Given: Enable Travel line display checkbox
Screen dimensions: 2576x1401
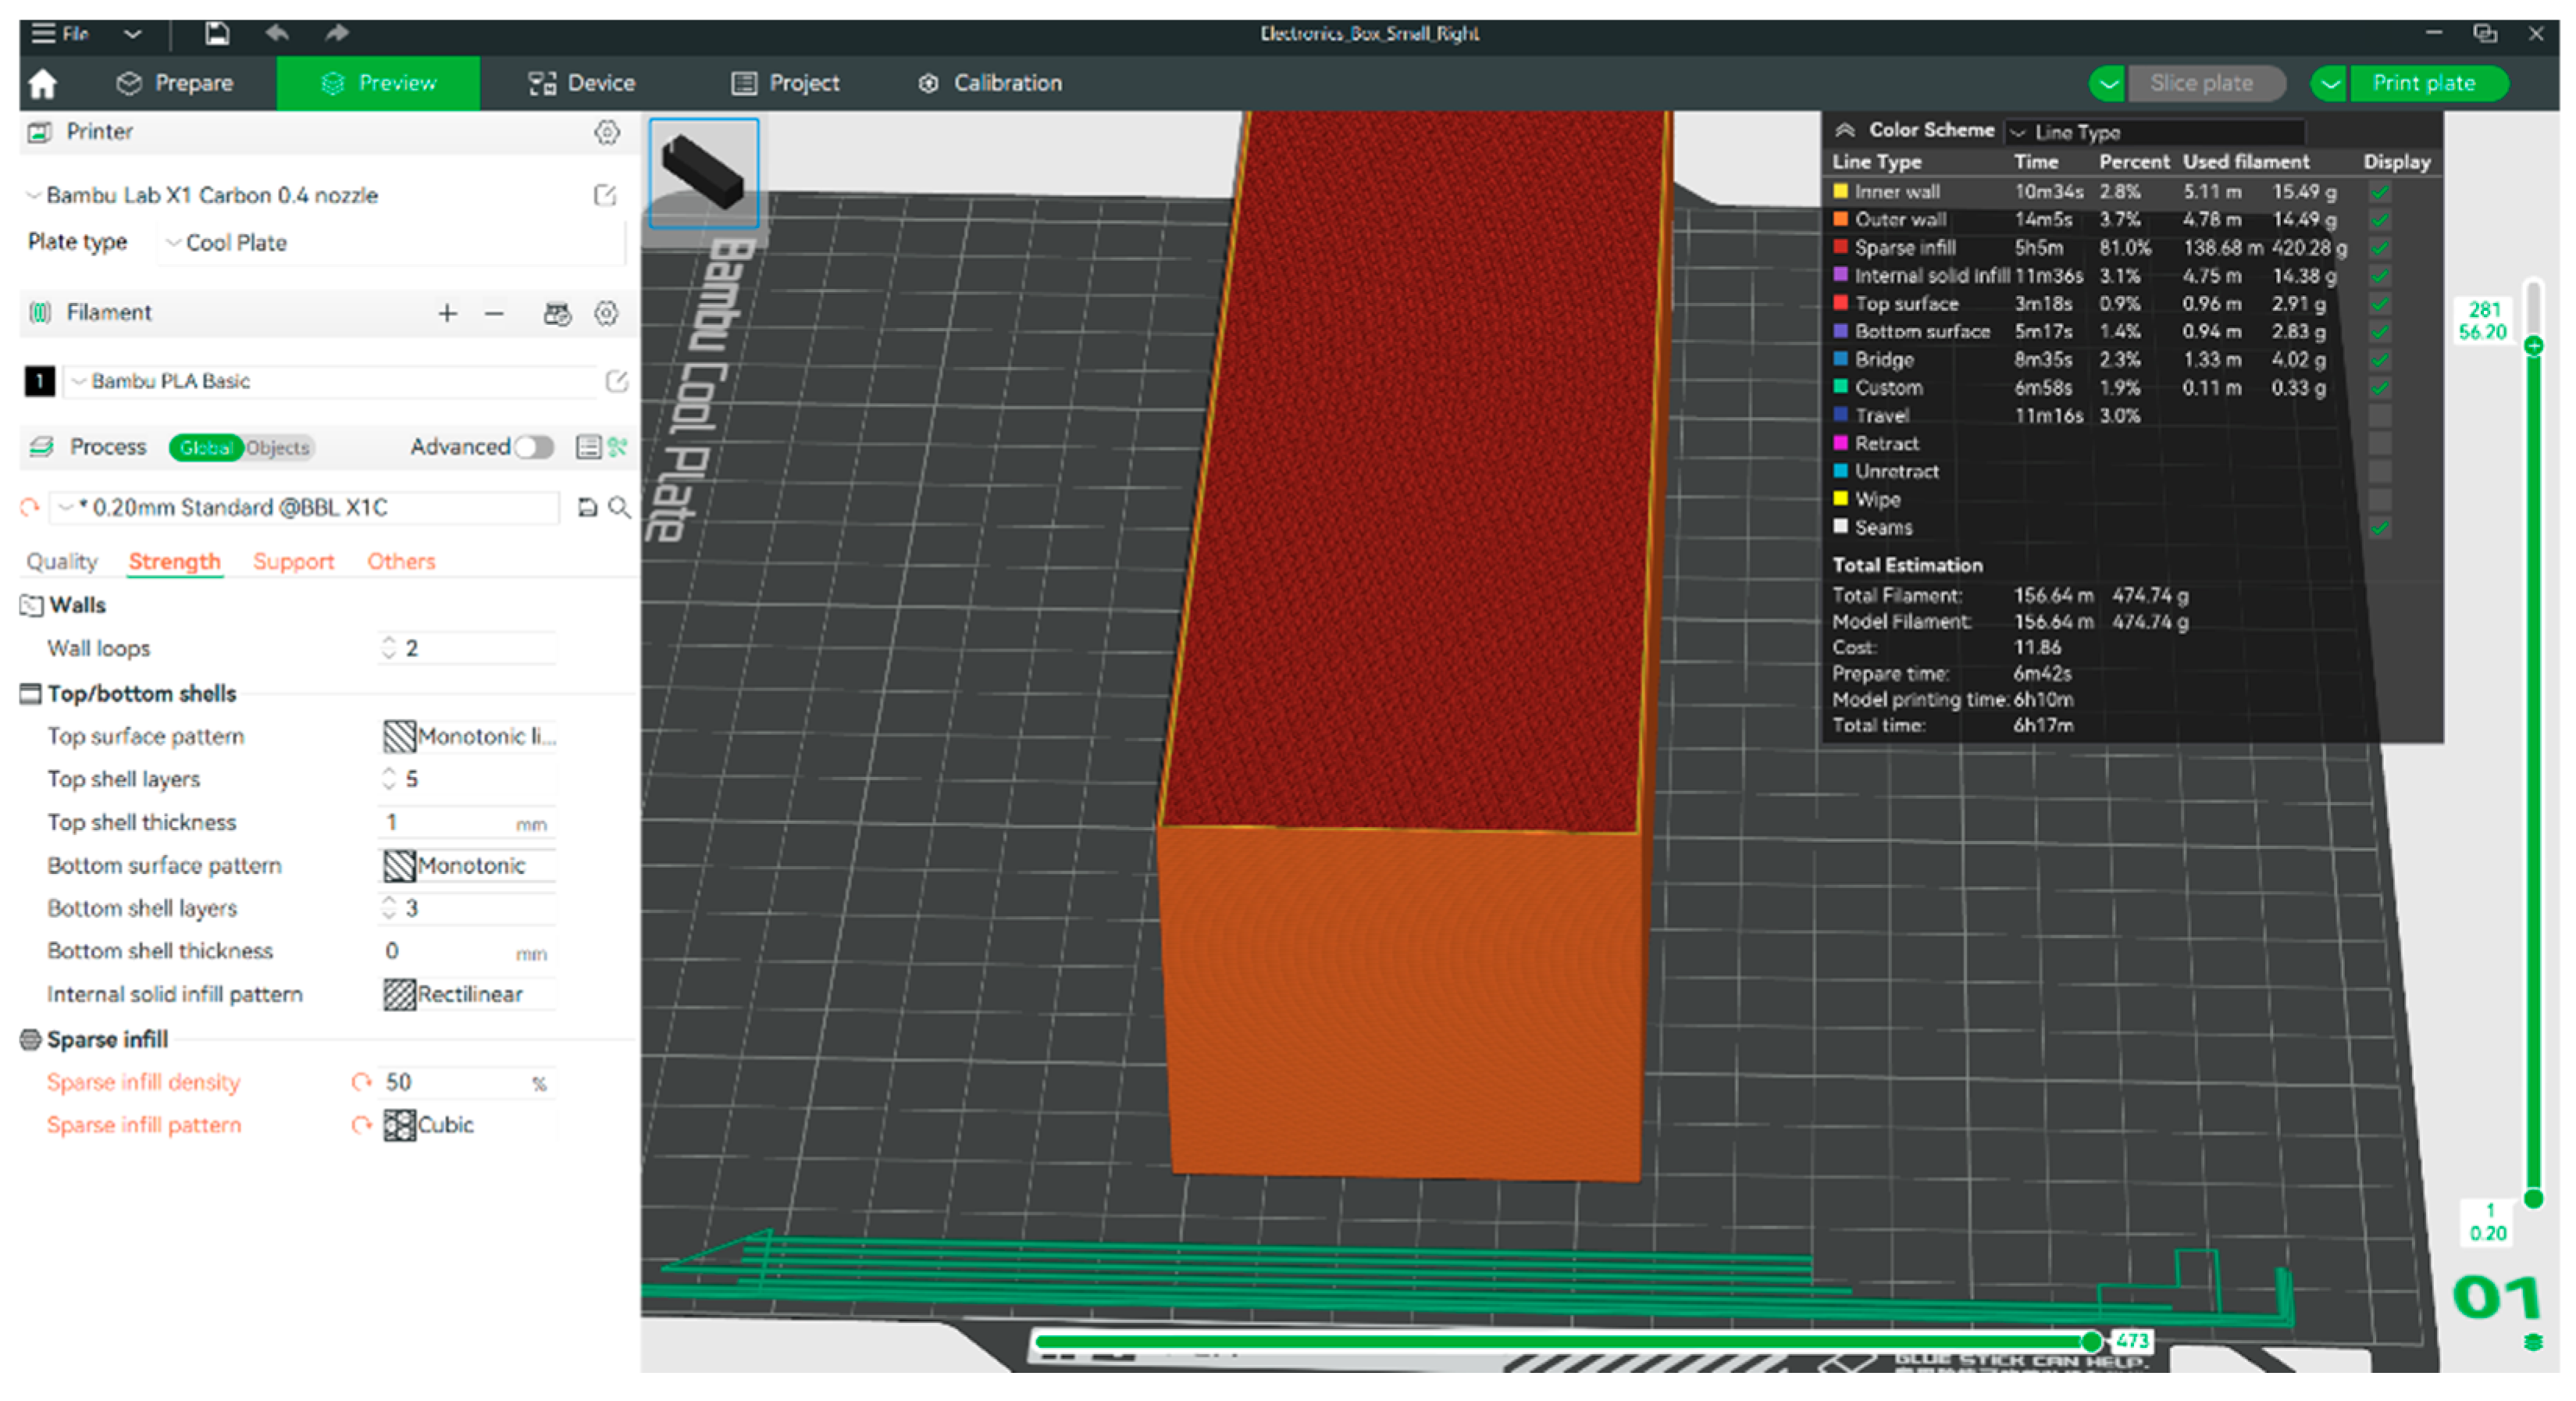Looking at the screenshot, I should click(2379, 416).
